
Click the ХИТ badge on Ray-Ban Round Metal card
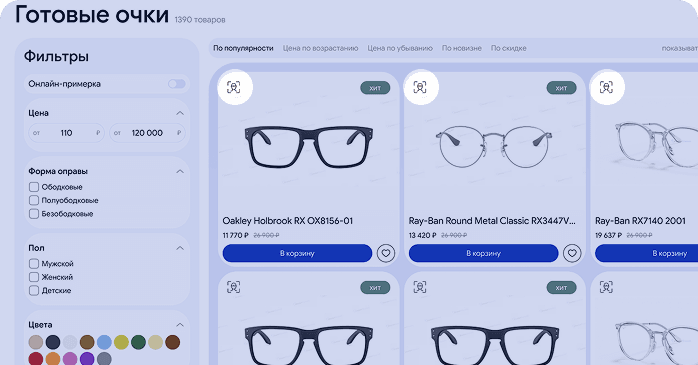click(x=561, y=88)
